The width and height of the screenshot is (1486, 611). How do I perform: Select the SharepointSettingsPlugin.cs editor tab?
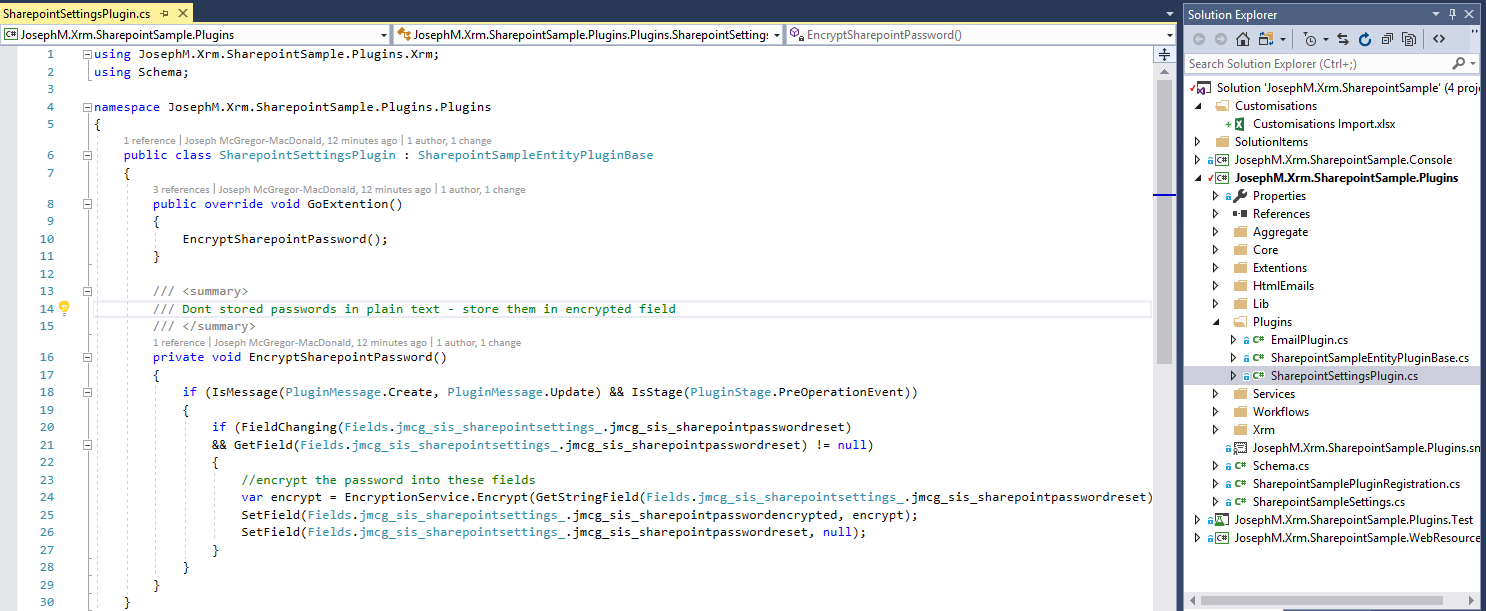(76, 14)
